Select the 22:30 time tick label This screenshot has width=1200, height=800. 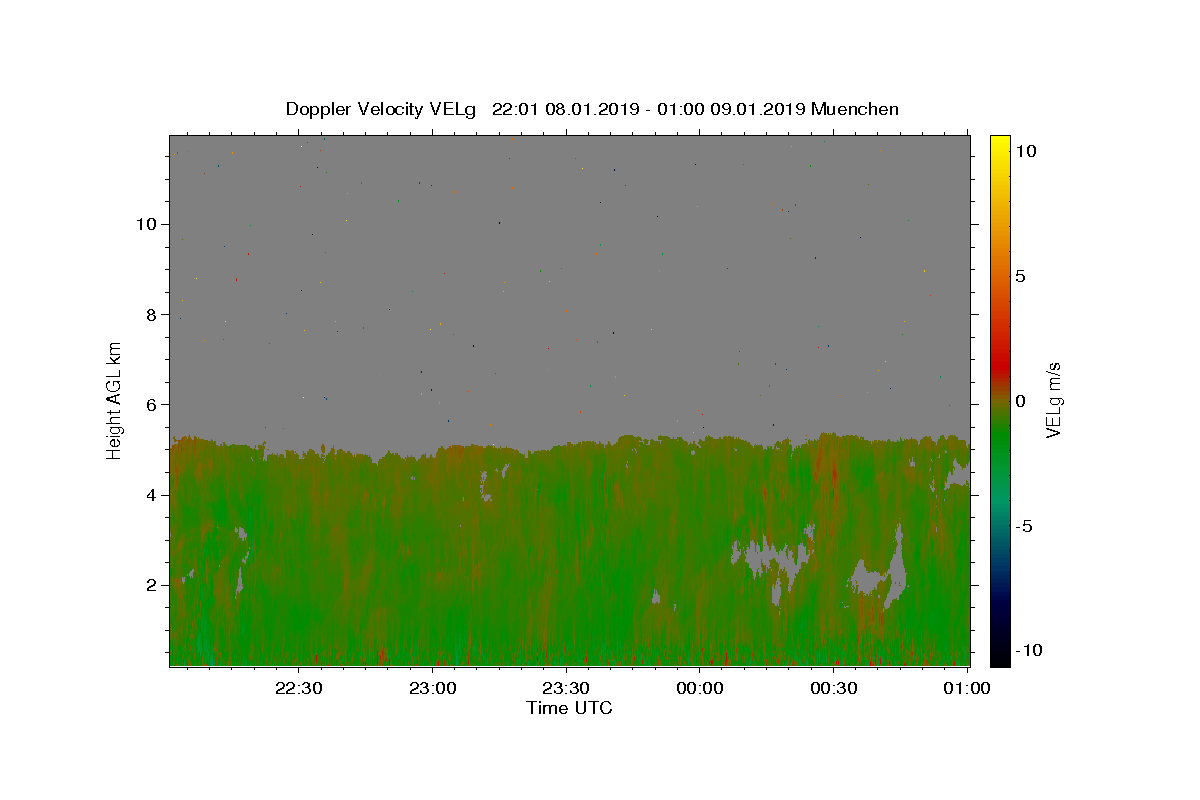point(299,689)
